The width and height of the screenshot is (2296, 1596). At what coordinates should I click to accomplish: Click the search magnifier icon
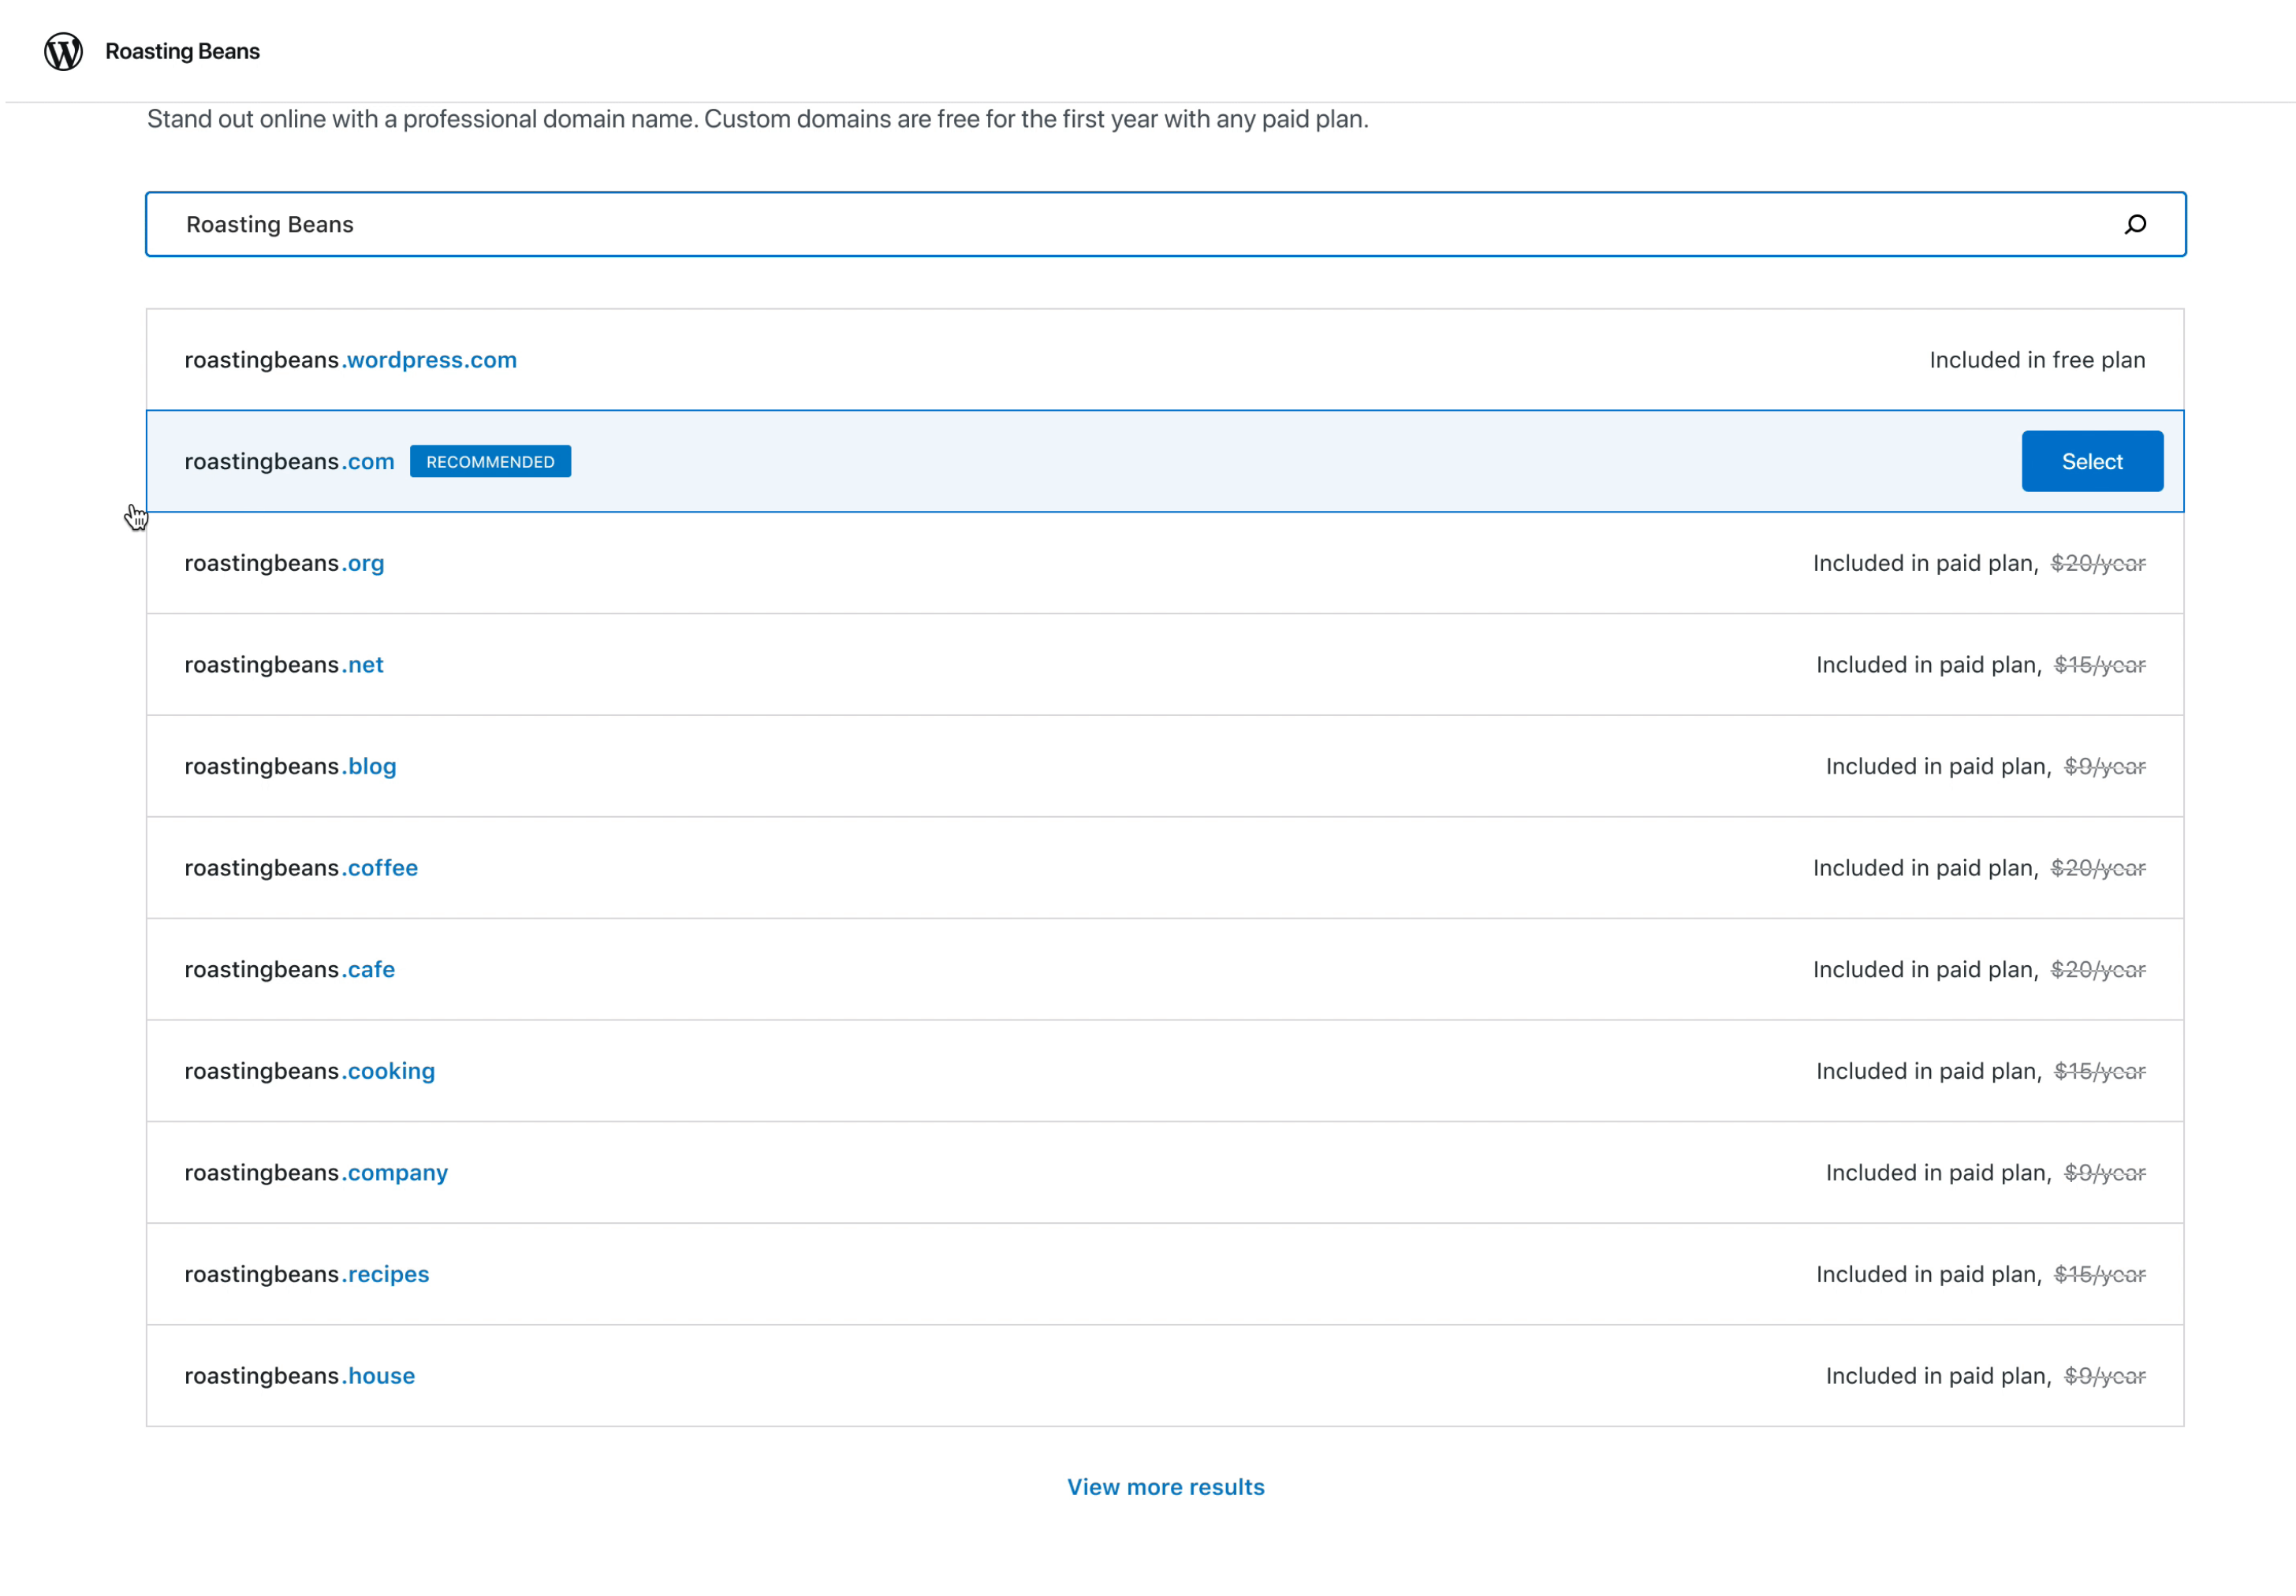[2135, 224]
